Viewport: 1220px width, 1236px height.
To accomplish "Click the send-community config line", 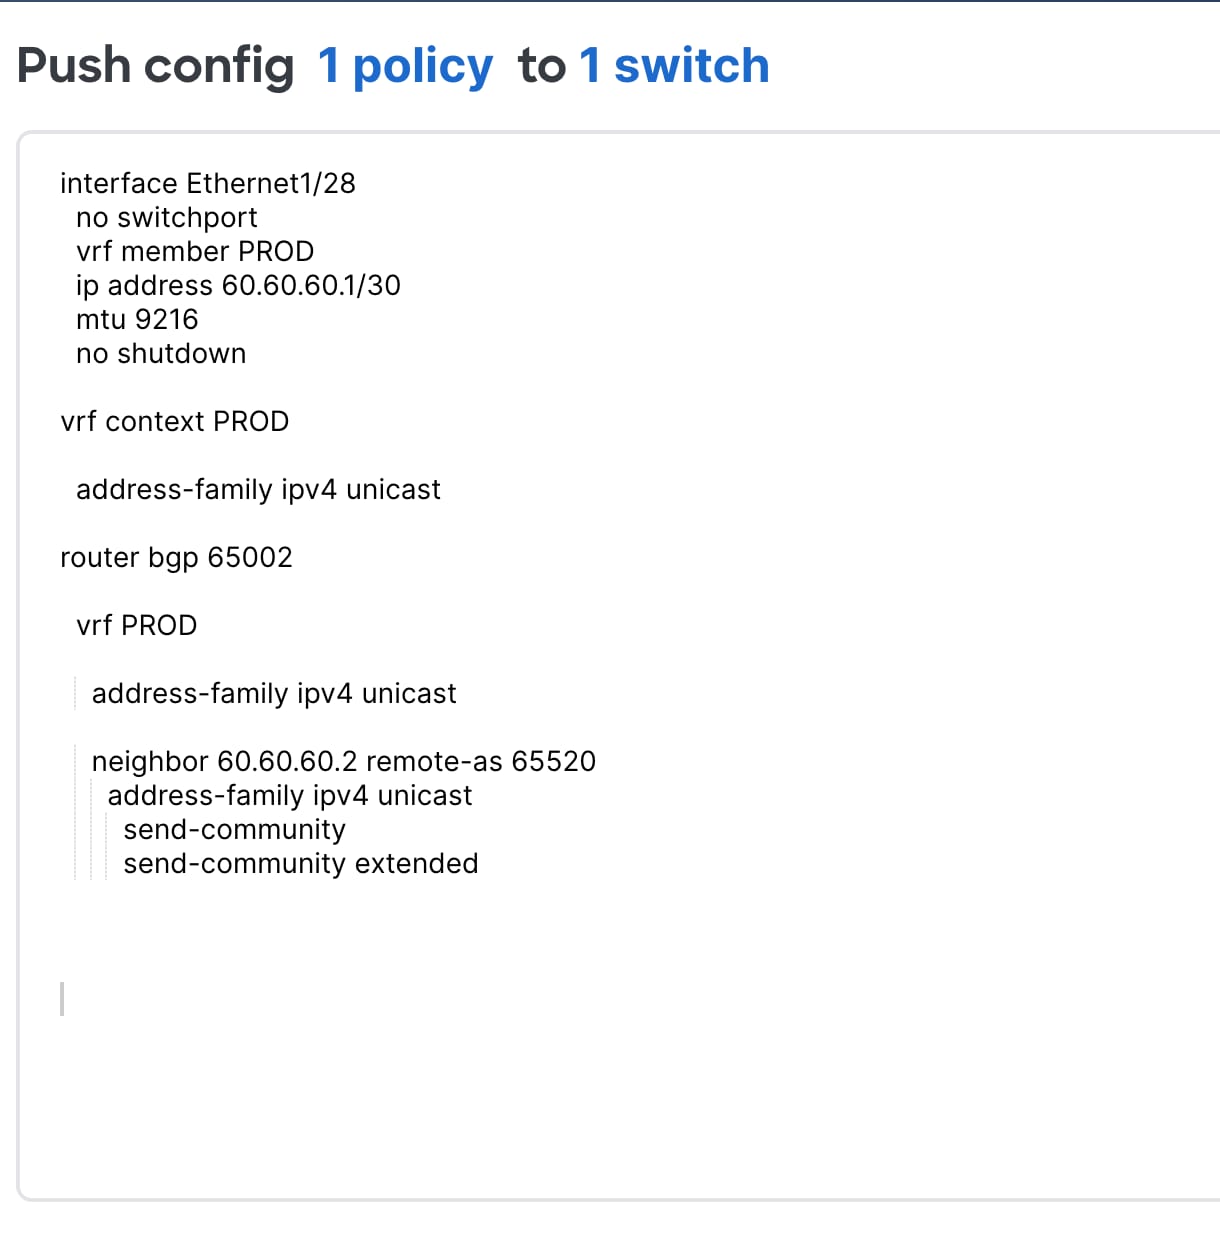I will 234,829.
